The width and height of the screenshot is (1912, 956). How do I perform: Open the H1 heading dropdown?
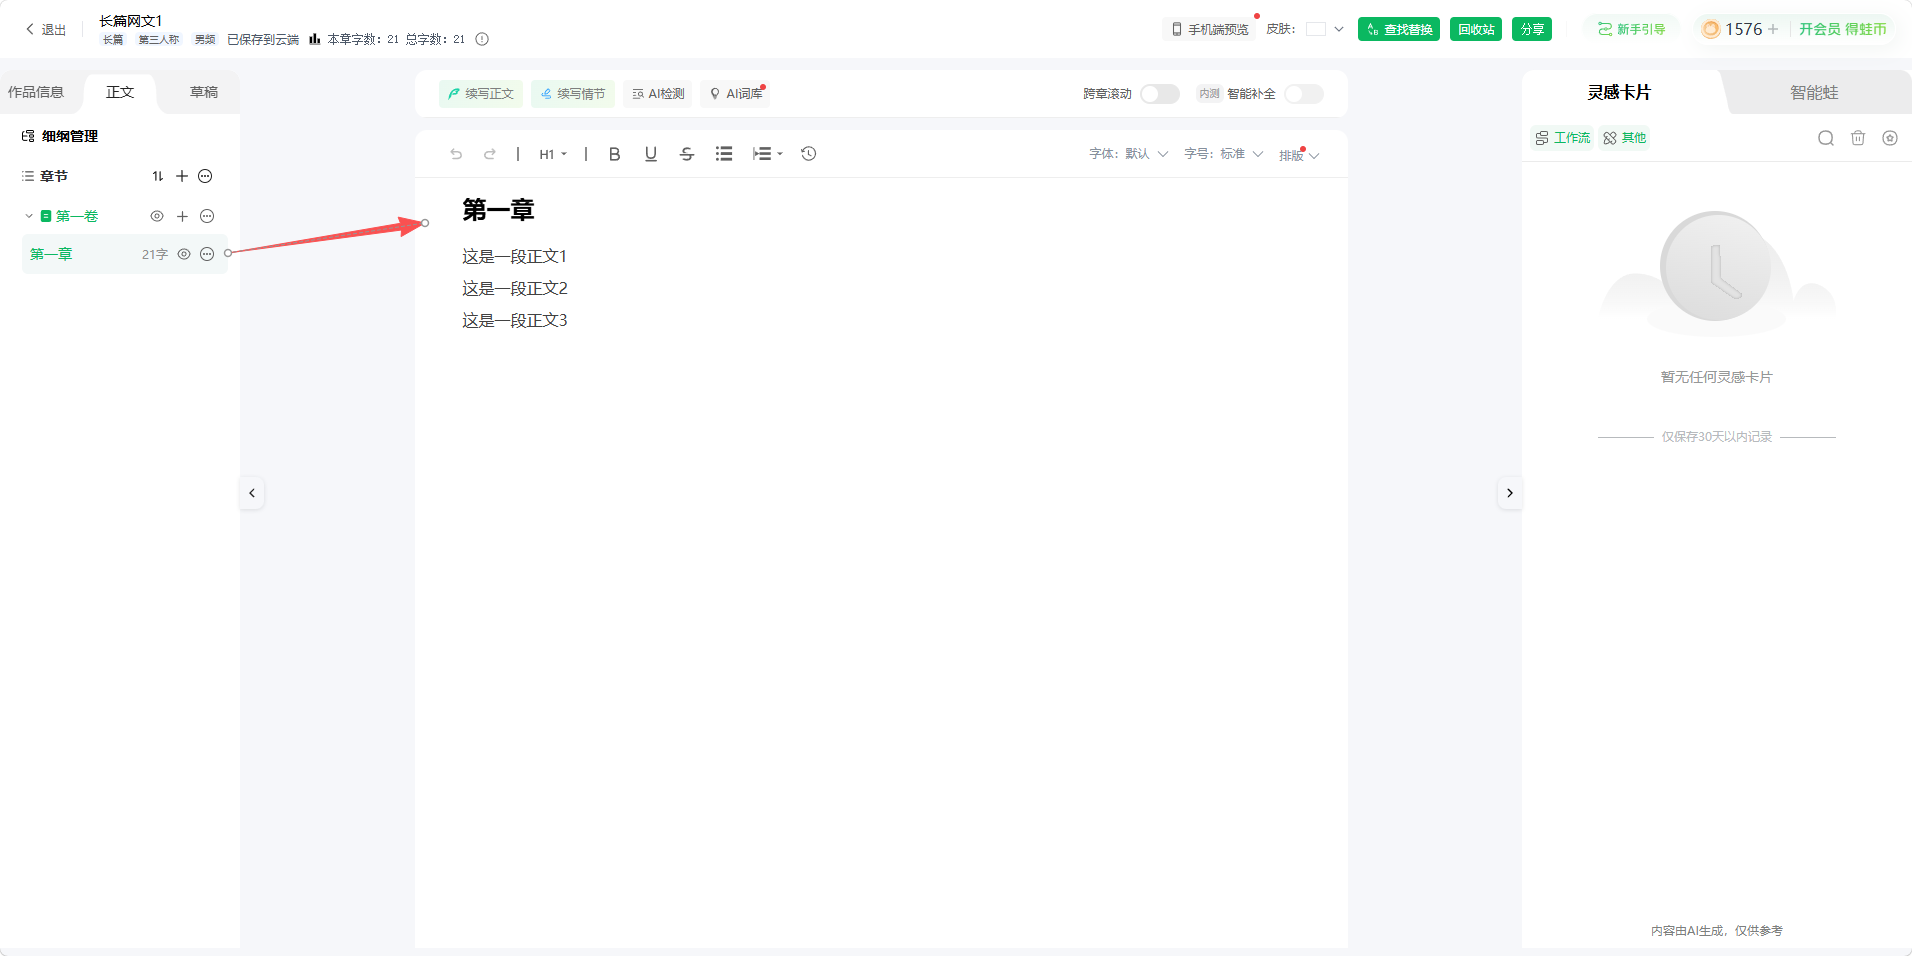553,154
